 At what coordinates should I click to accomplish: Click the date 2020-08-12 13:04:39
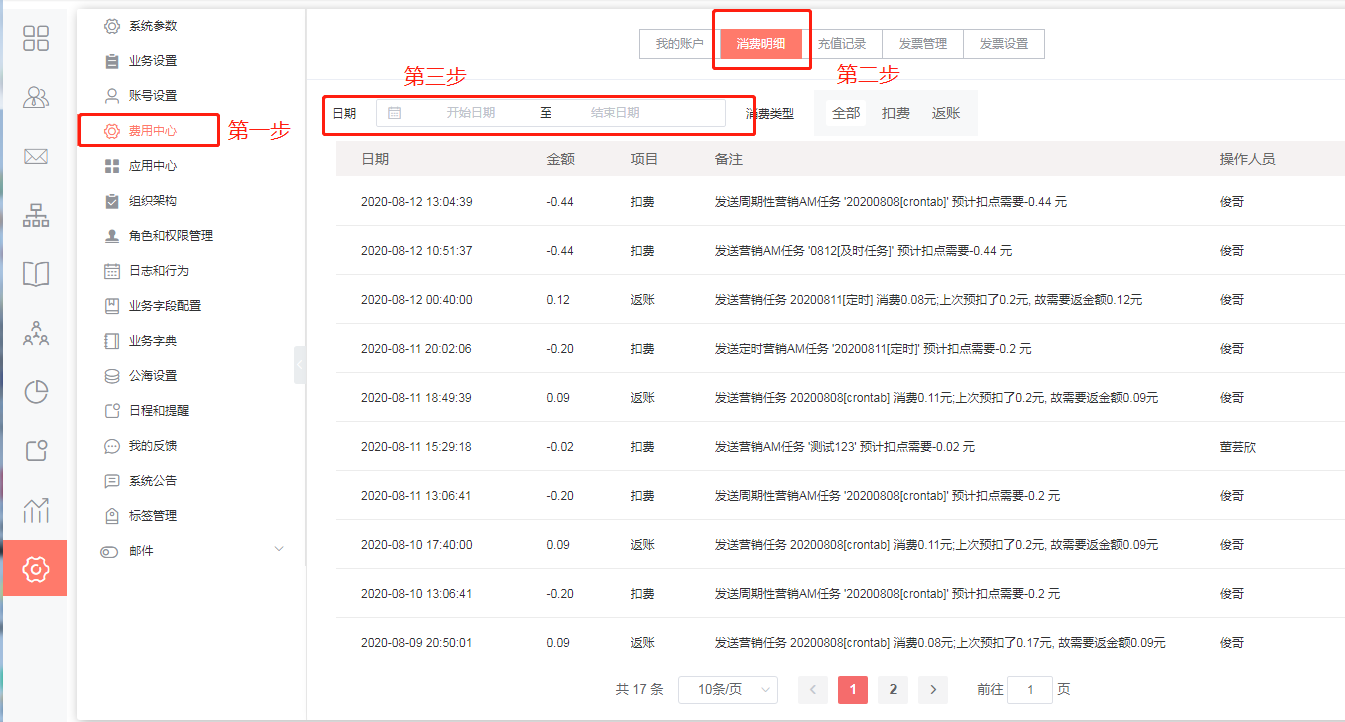[417, 202]
